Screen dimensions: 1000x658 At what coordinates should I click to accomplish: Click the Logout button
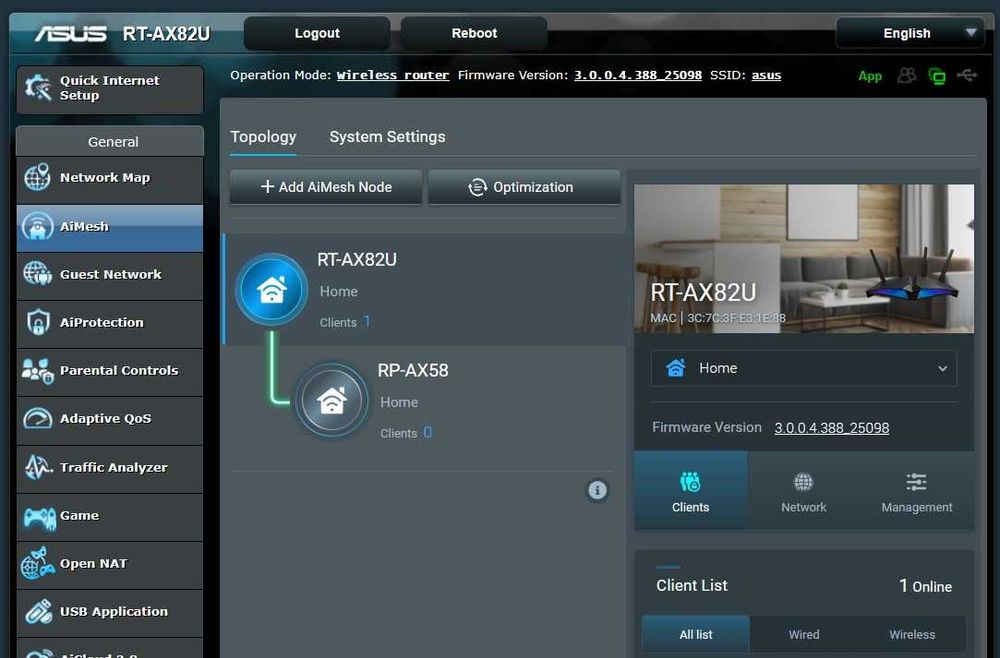coord(317,33)
